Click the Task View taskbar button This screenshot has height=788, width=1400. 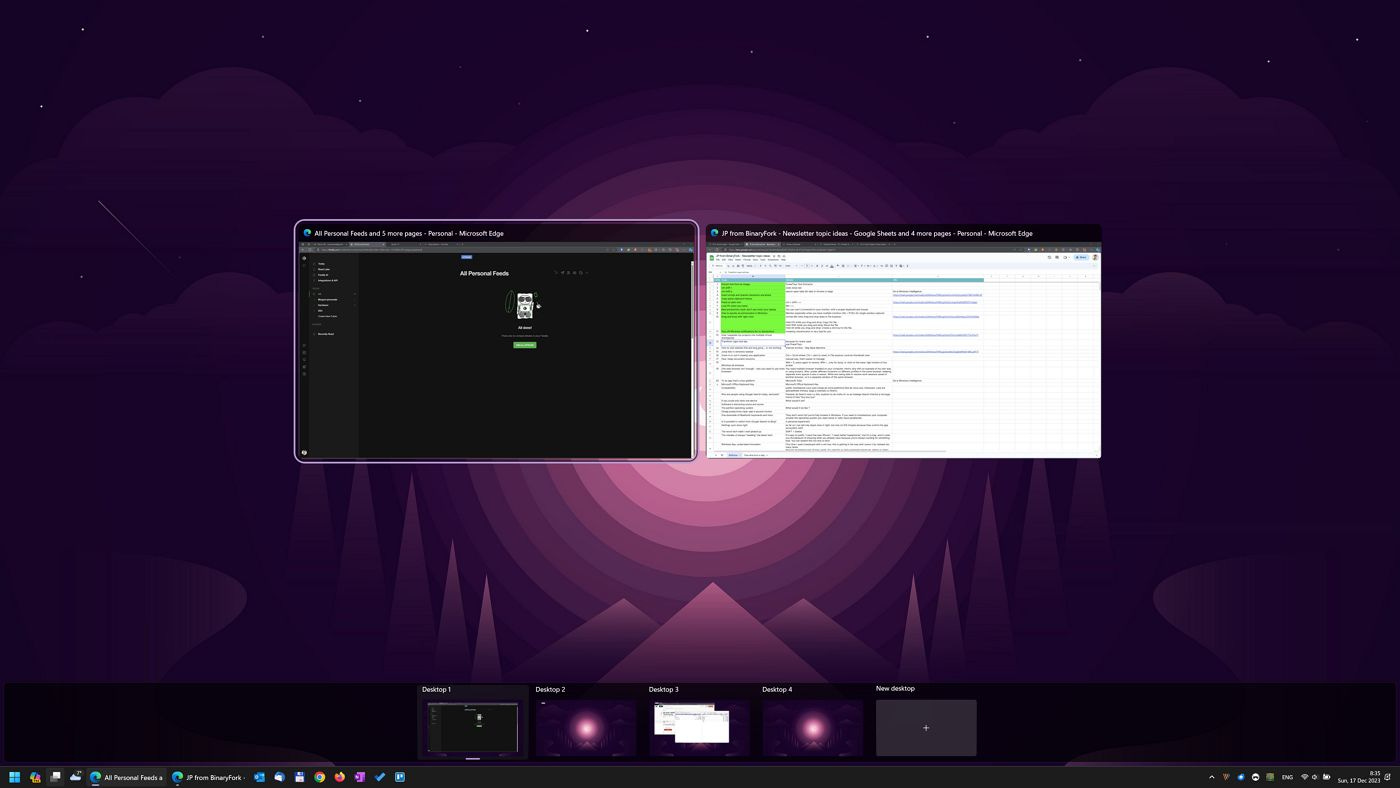[x=55, y=777]
